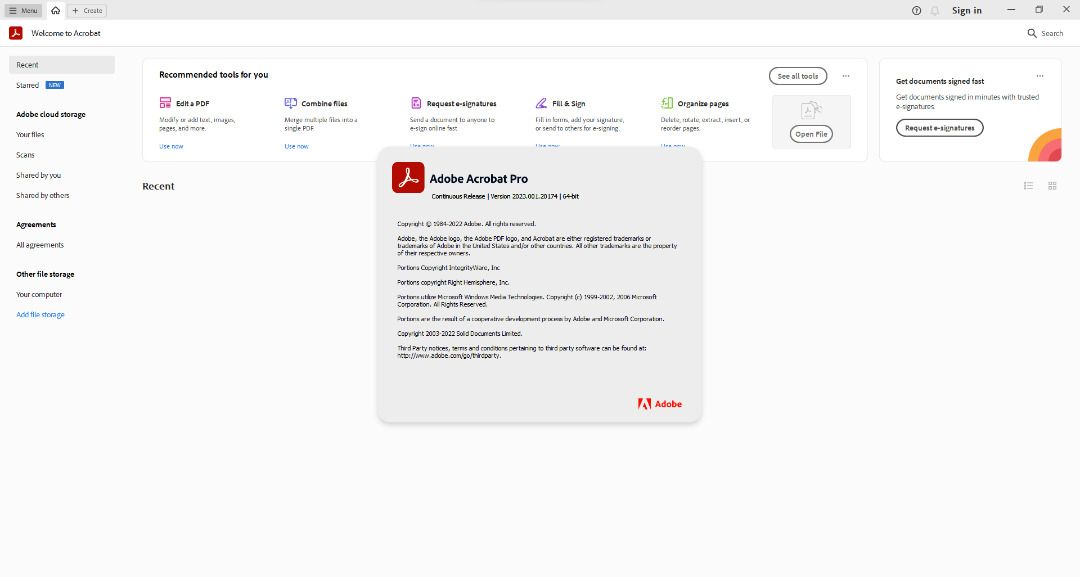
Task: Click the Fill & Sign pen icon
Action: click(x=541, y=103)
